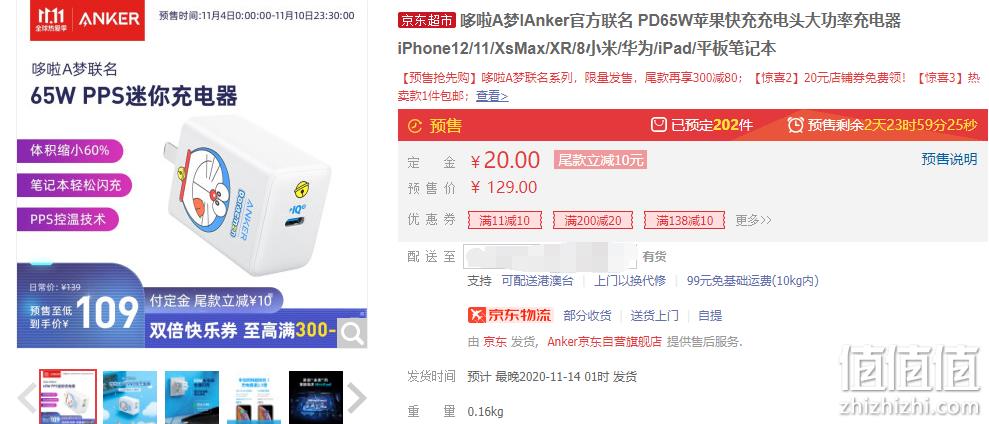Click the magnifier zoom icon on product image

[352, 333]
